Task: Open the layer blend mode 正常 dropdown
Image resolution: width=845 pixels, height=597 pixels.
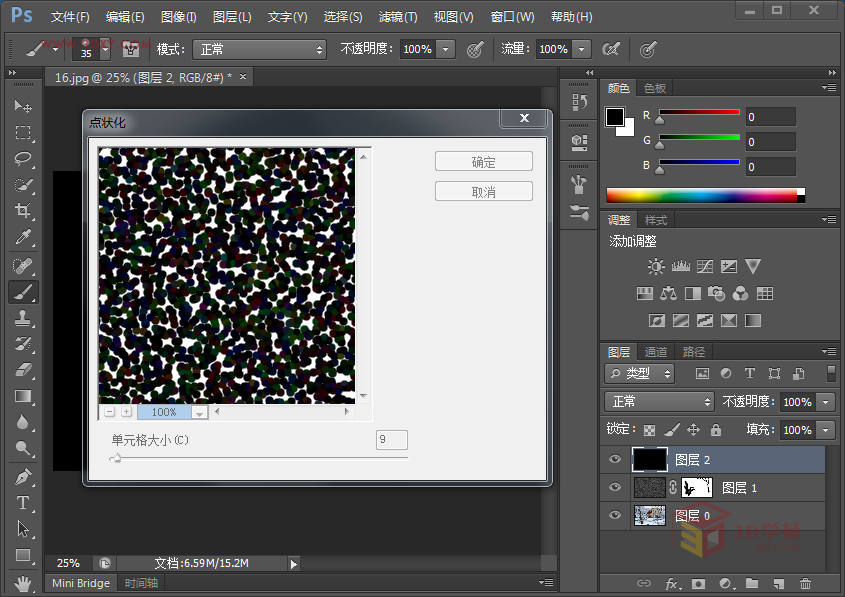Action: coord(658,401)
